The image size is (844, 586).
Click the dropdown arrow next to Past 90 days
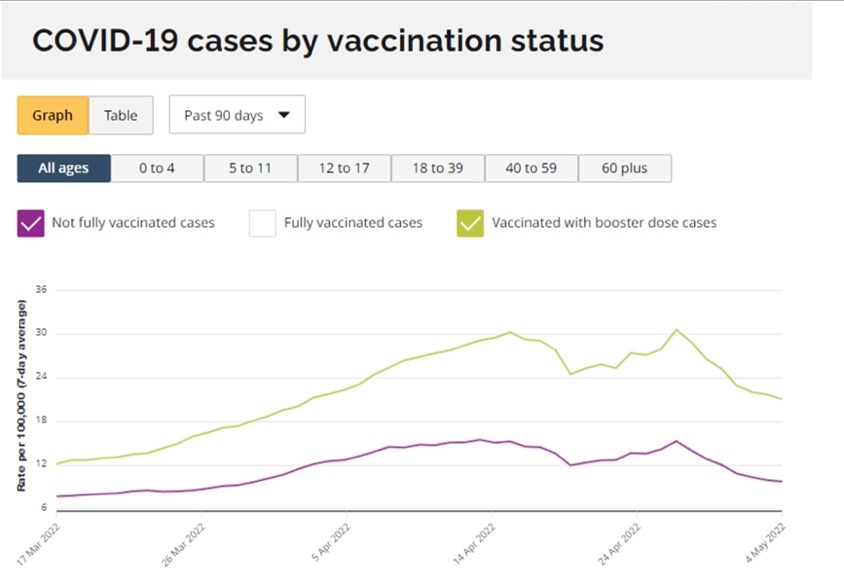pyautogui.click(x=284, y=115)
